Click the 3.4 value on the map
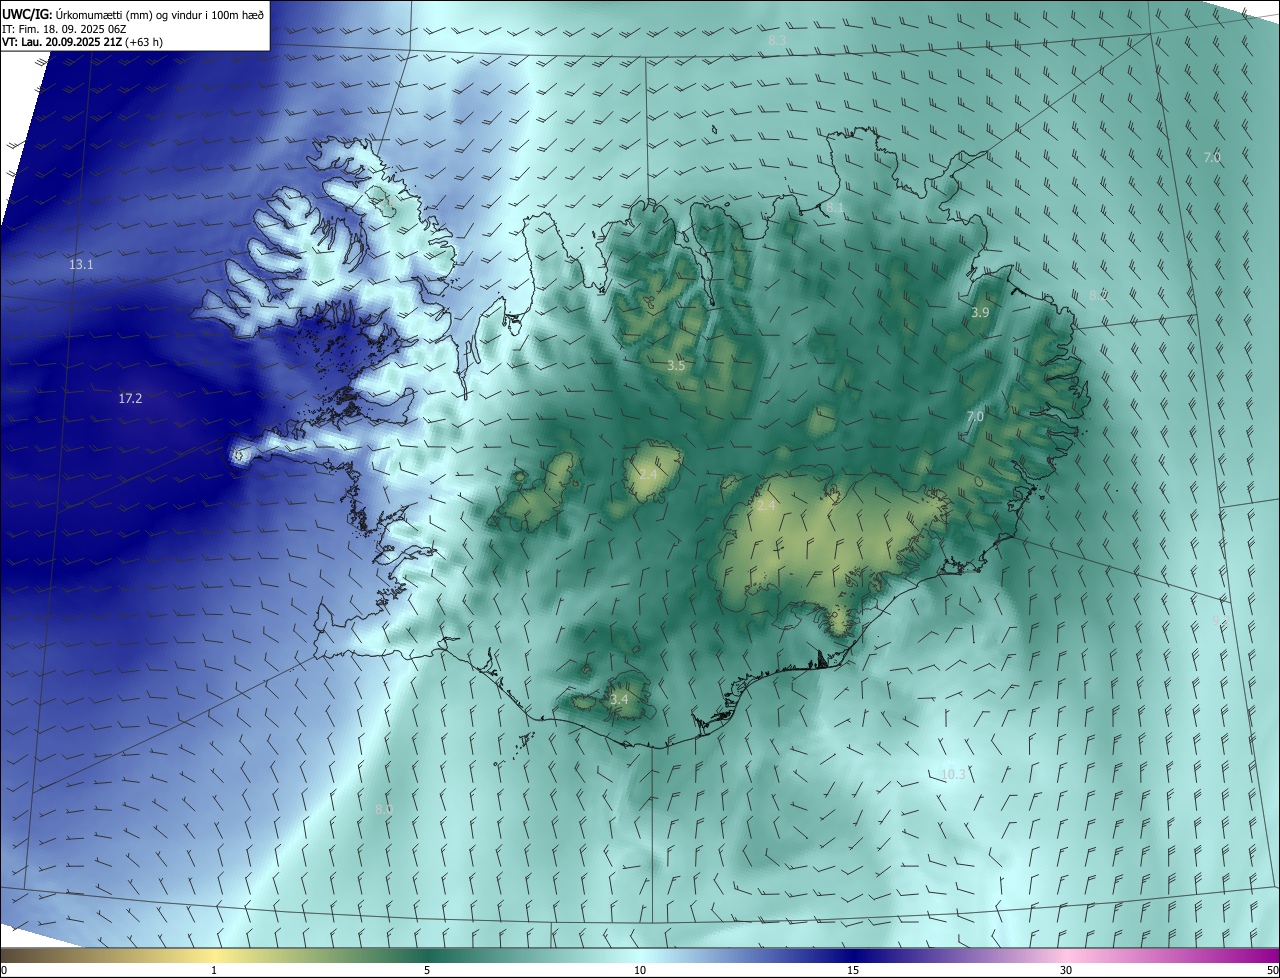Viewport: 1280px width, 978px height. [619, 699]
